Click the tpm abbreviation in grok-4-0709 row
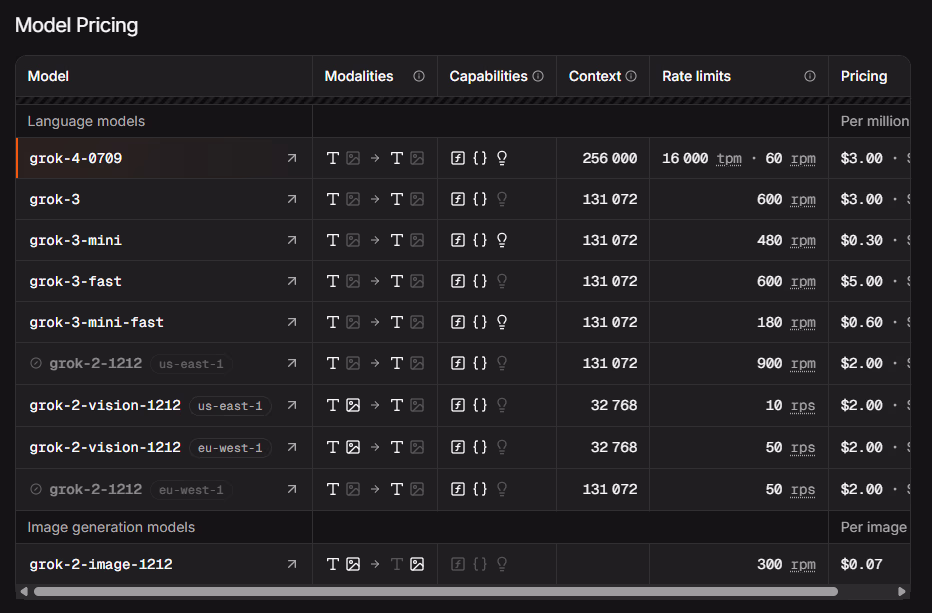Image resolution: width=932 pixels, height=613 pixels. [729, 159]
